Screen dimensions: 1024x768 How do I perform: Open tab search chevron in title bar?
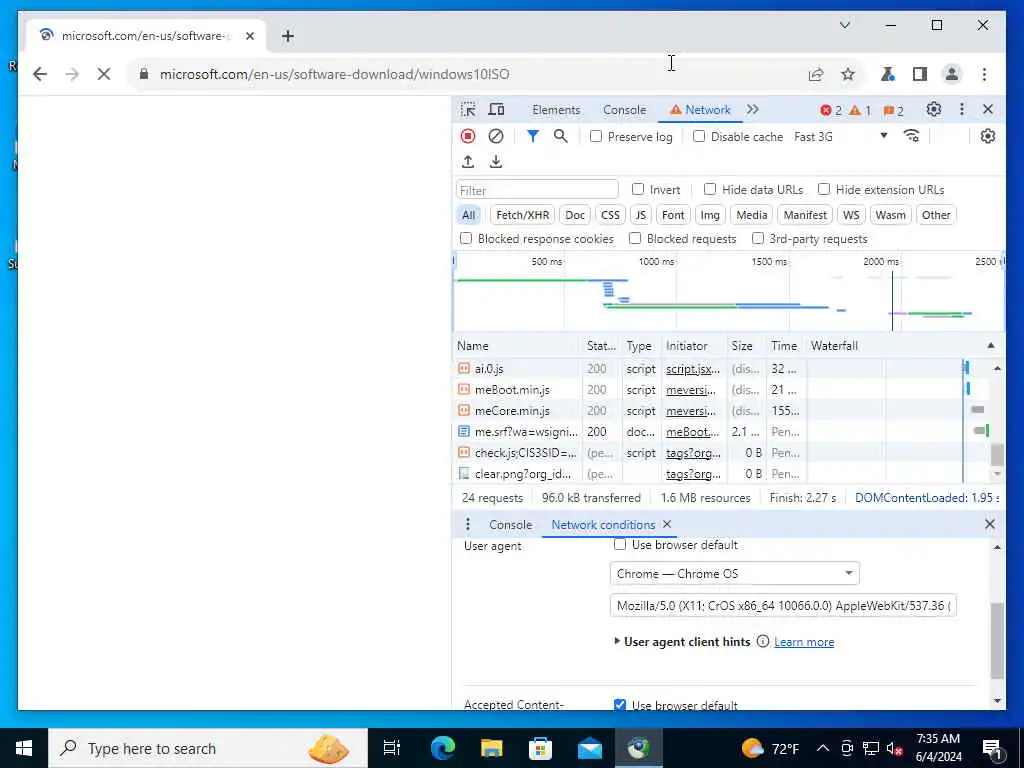click(844, 25)
